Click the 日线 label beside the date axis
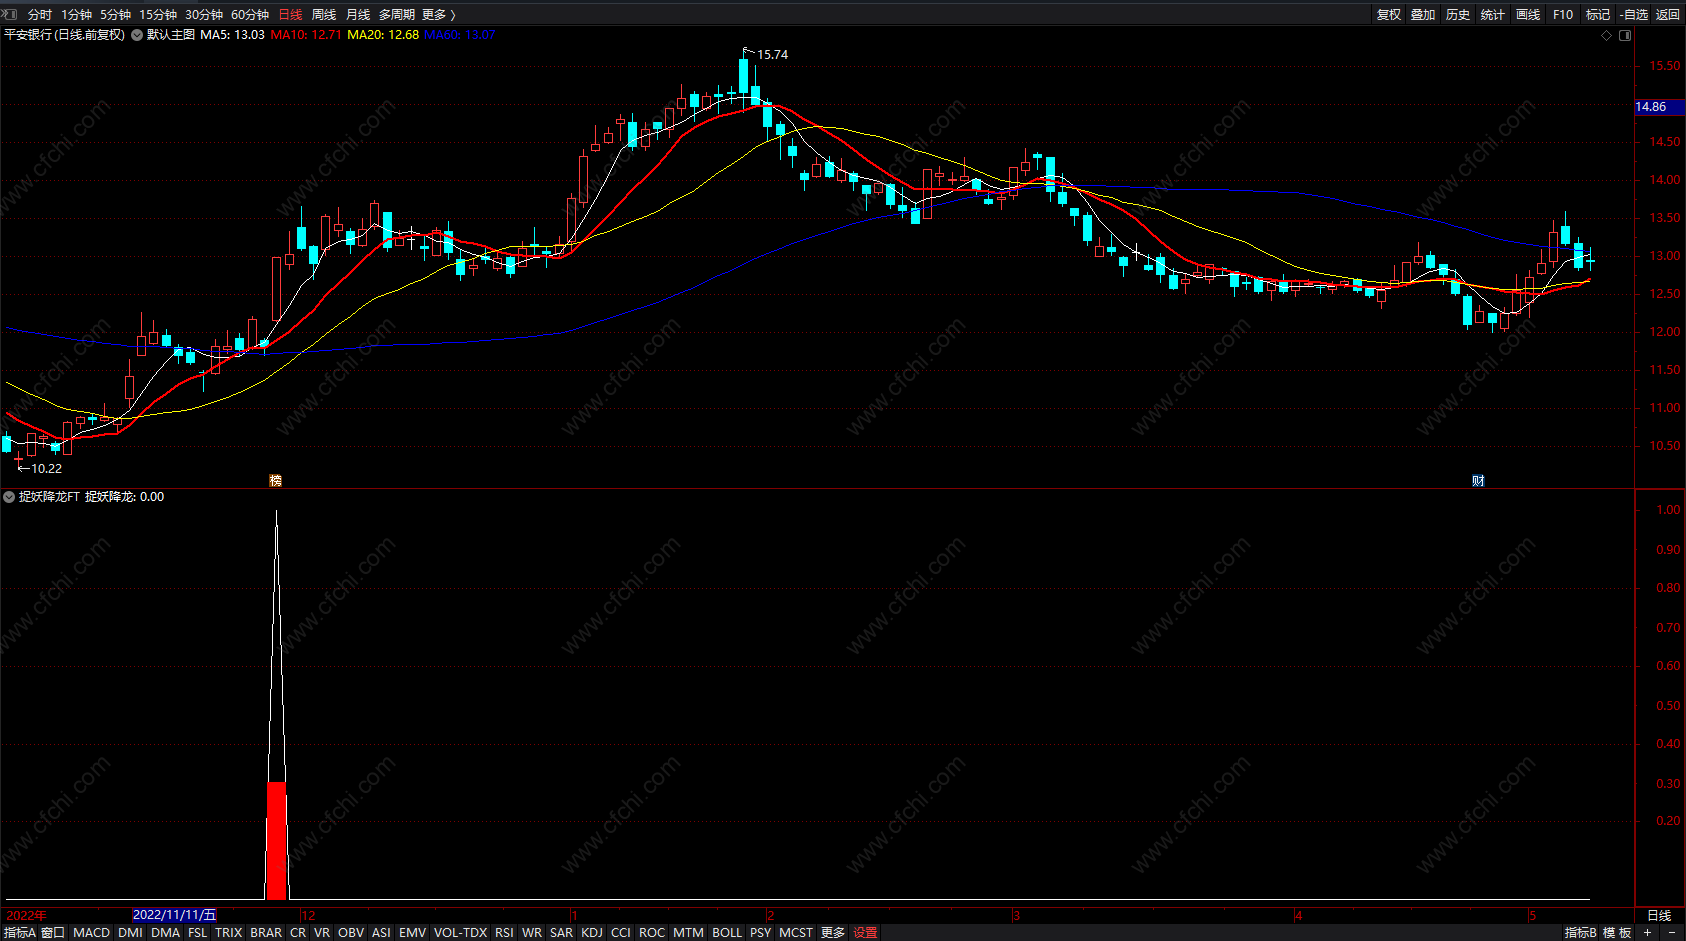 tap(1659, 916)
